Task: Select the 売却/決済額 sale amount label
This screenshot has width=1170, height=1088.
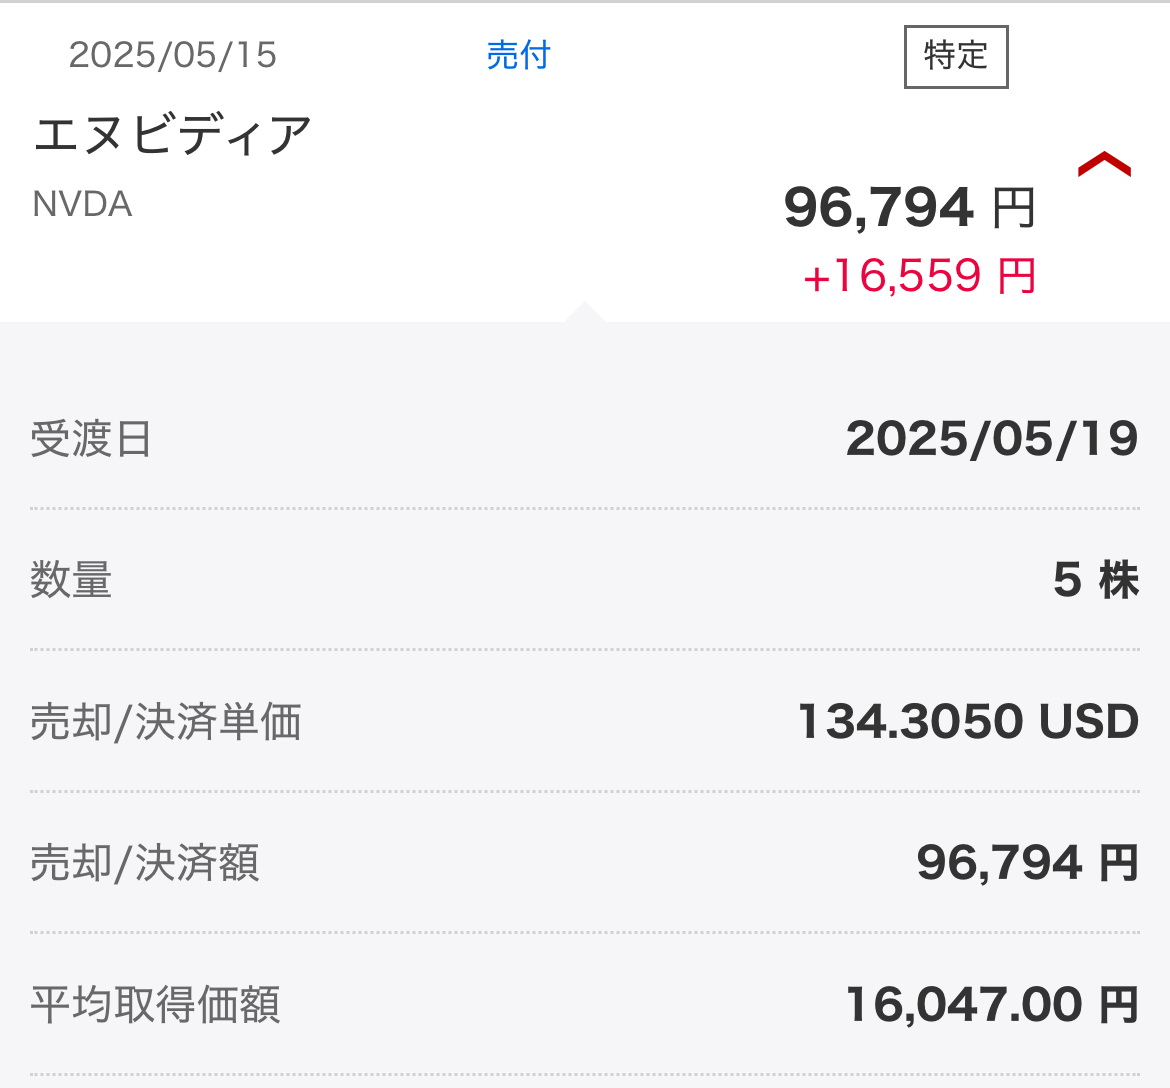Action: tap(145, 863)
